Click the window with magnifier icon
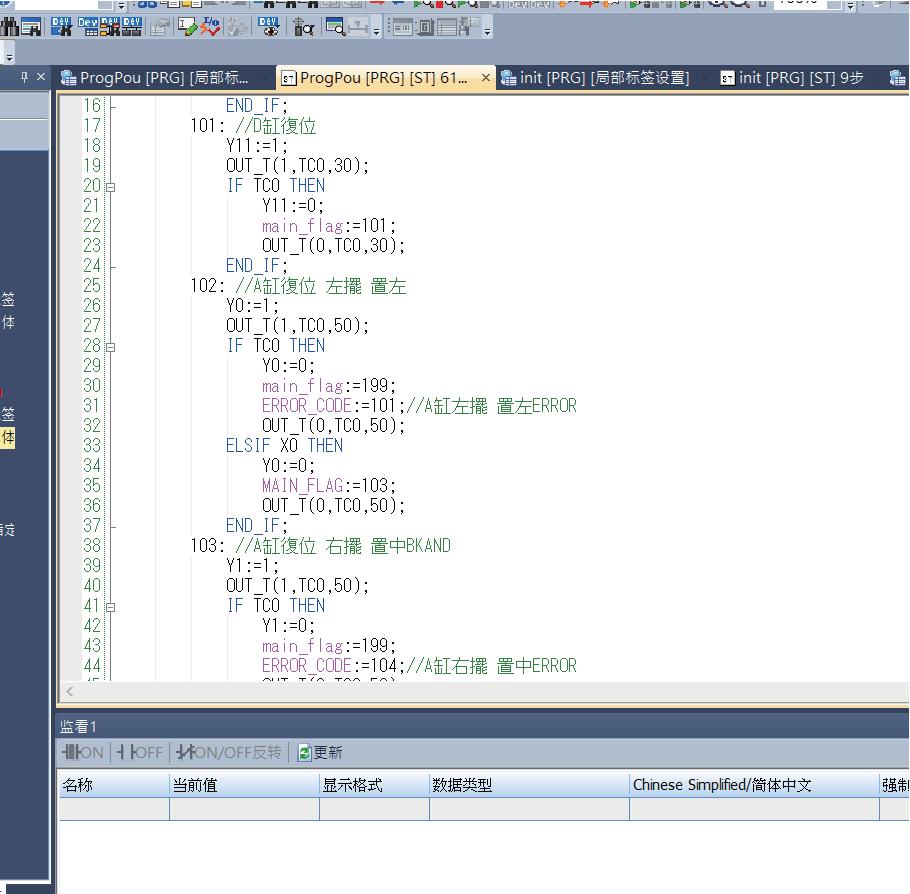The width and height of the screenshot is (910, 894). click(x=336, y=27)
